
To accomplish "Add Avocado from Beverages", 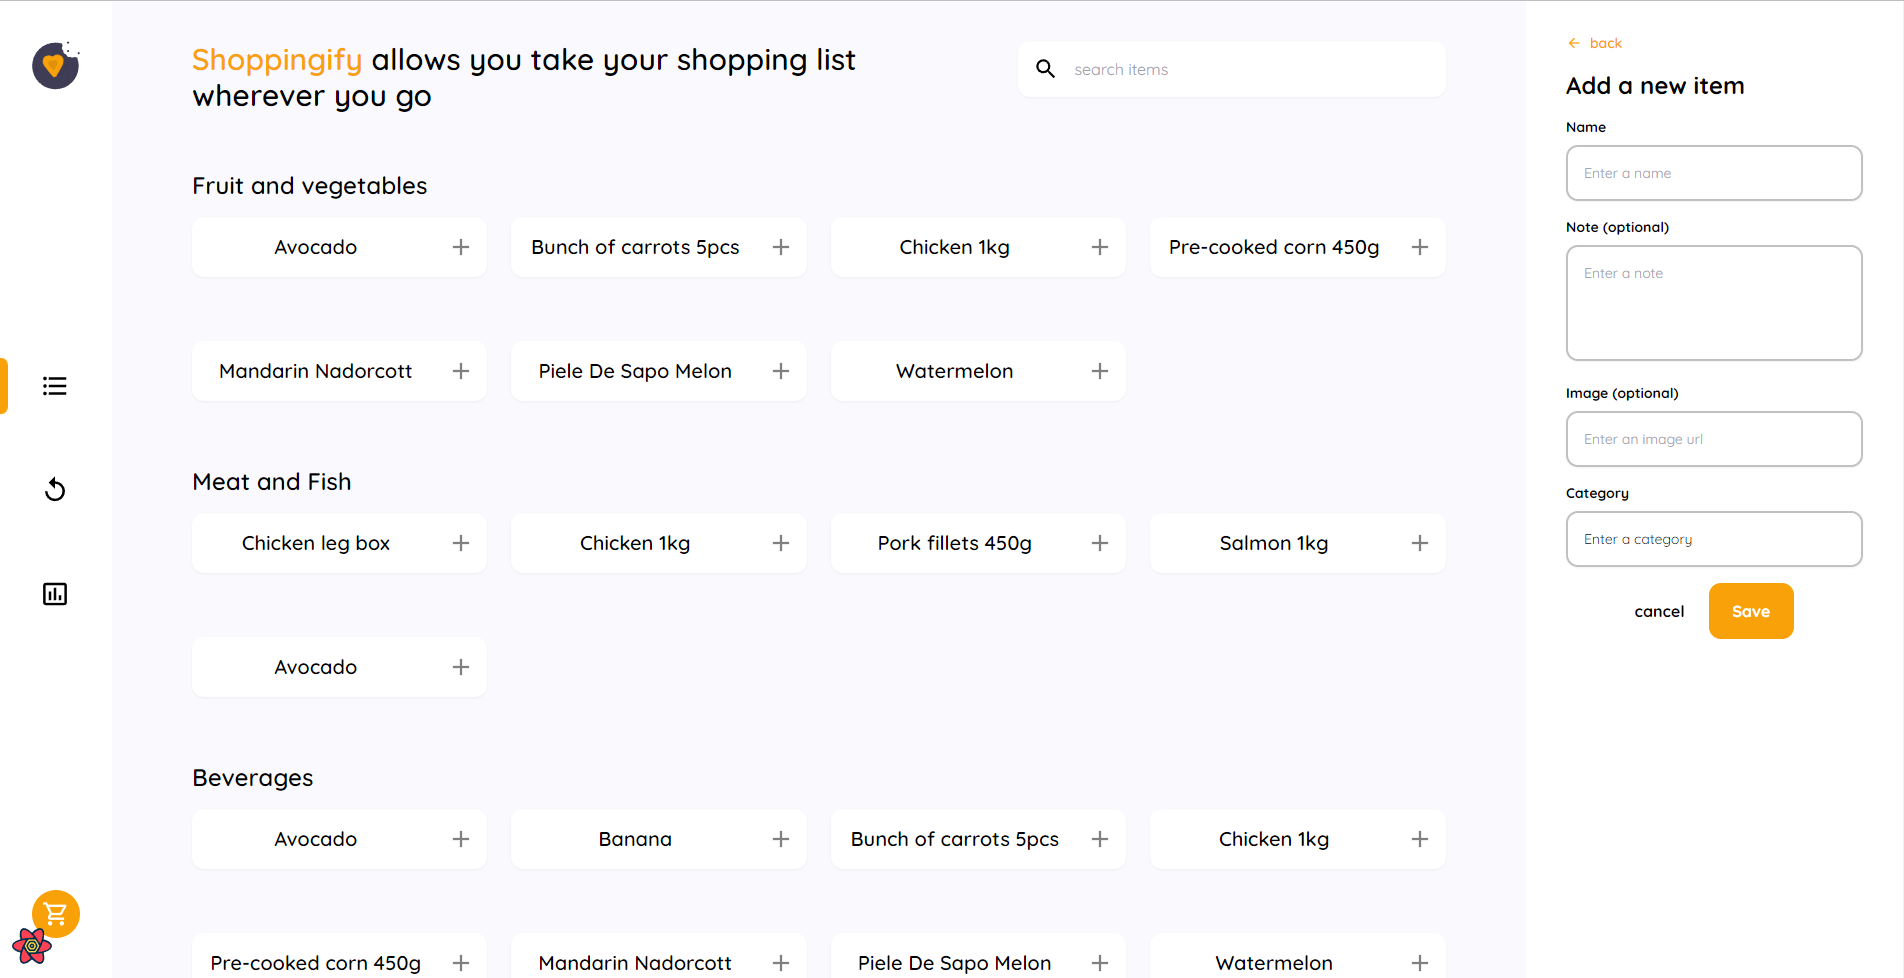I will coord(461,839).
